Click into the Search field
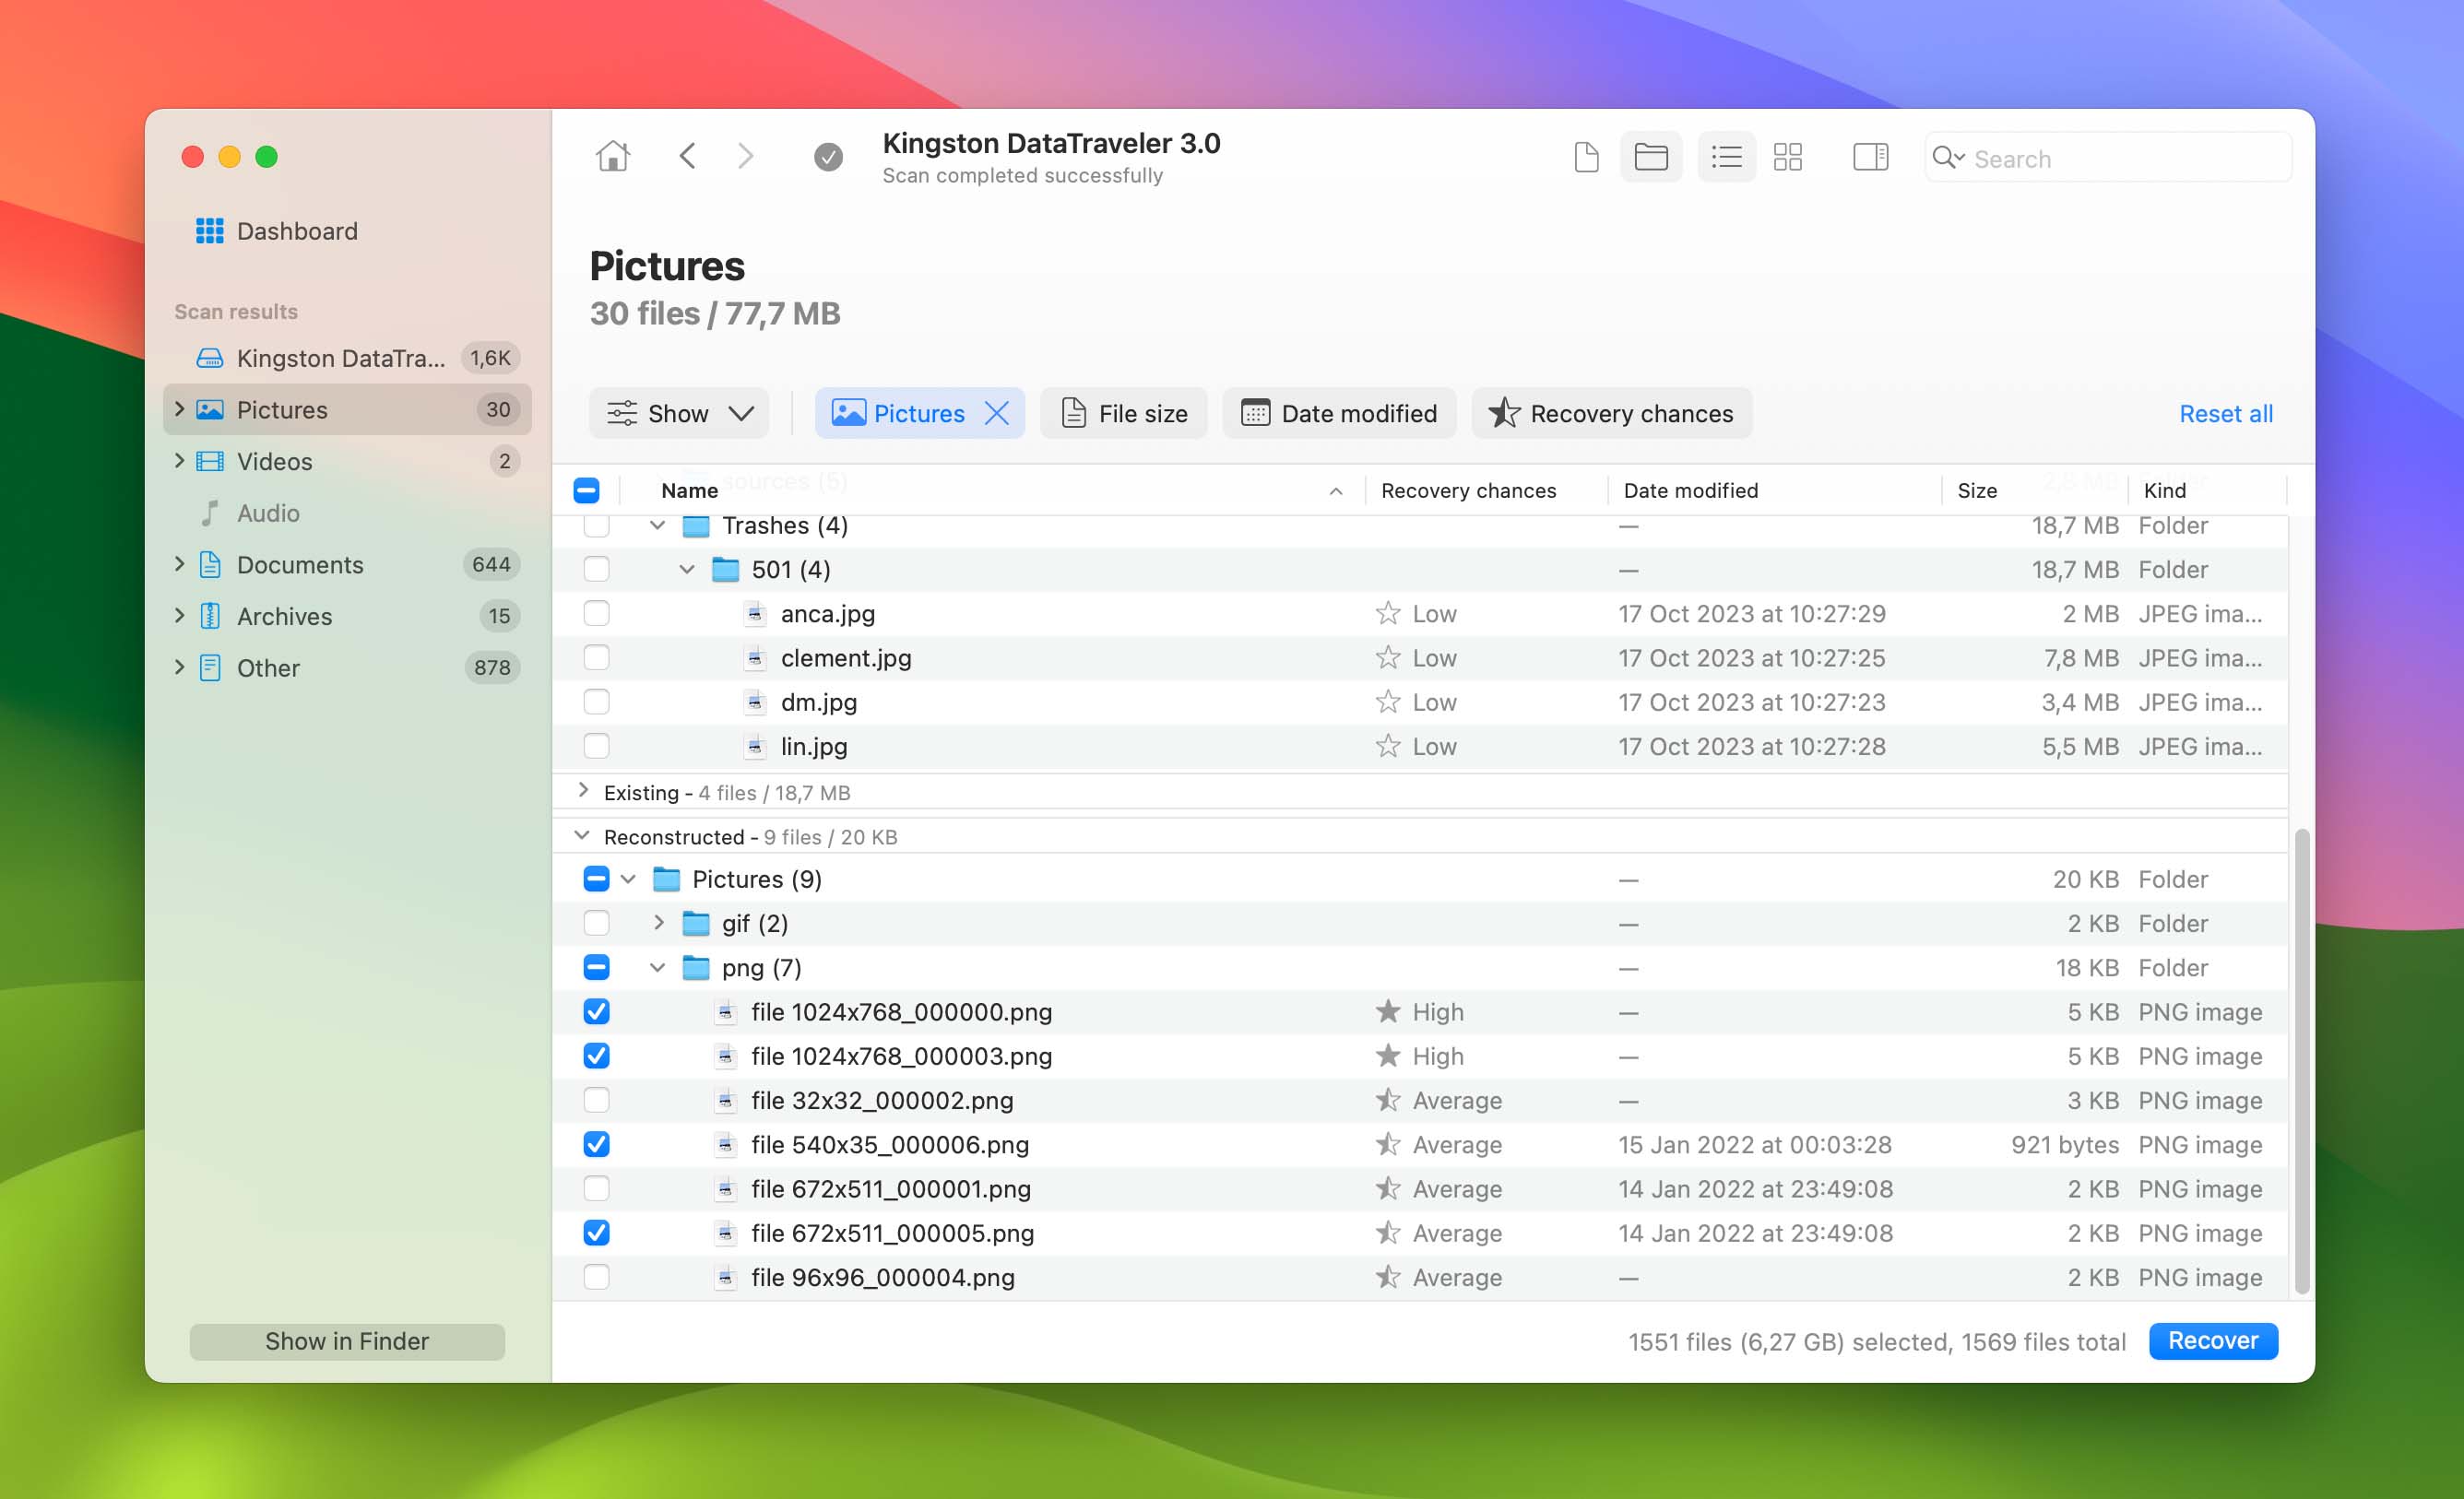Viewport: 2464px width, 1499px height. pos(2108,158)
